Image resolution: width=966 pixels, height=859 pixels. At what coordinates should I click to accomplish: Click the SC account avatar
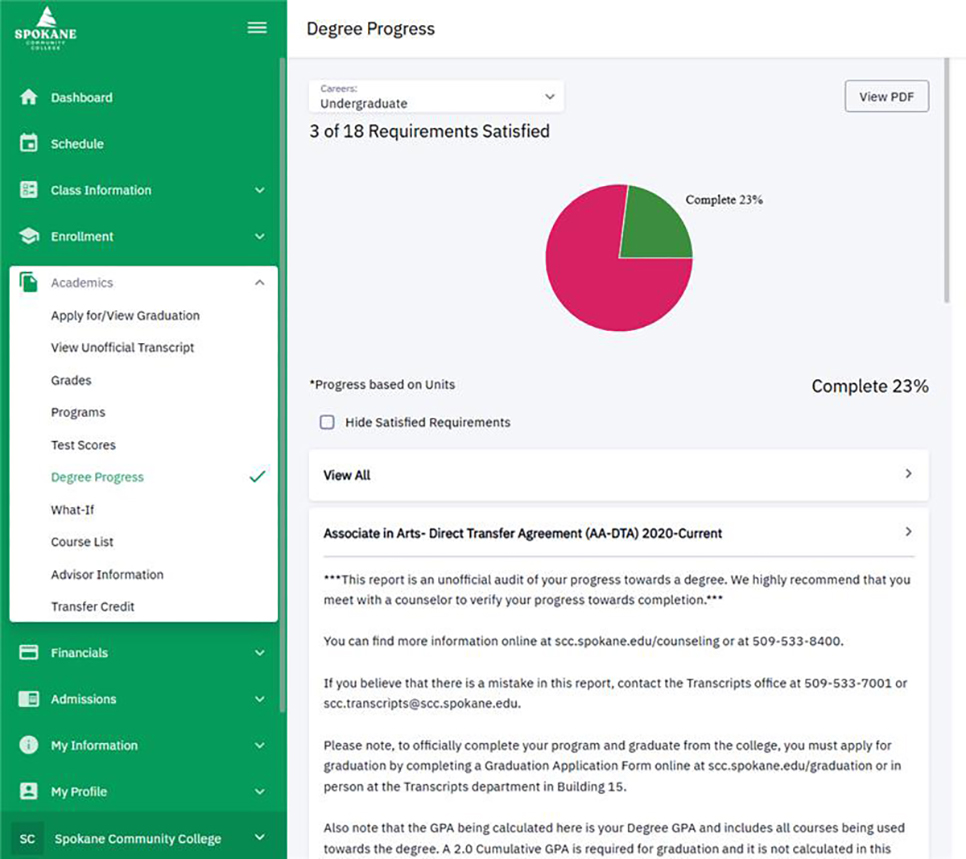(27, 838)
